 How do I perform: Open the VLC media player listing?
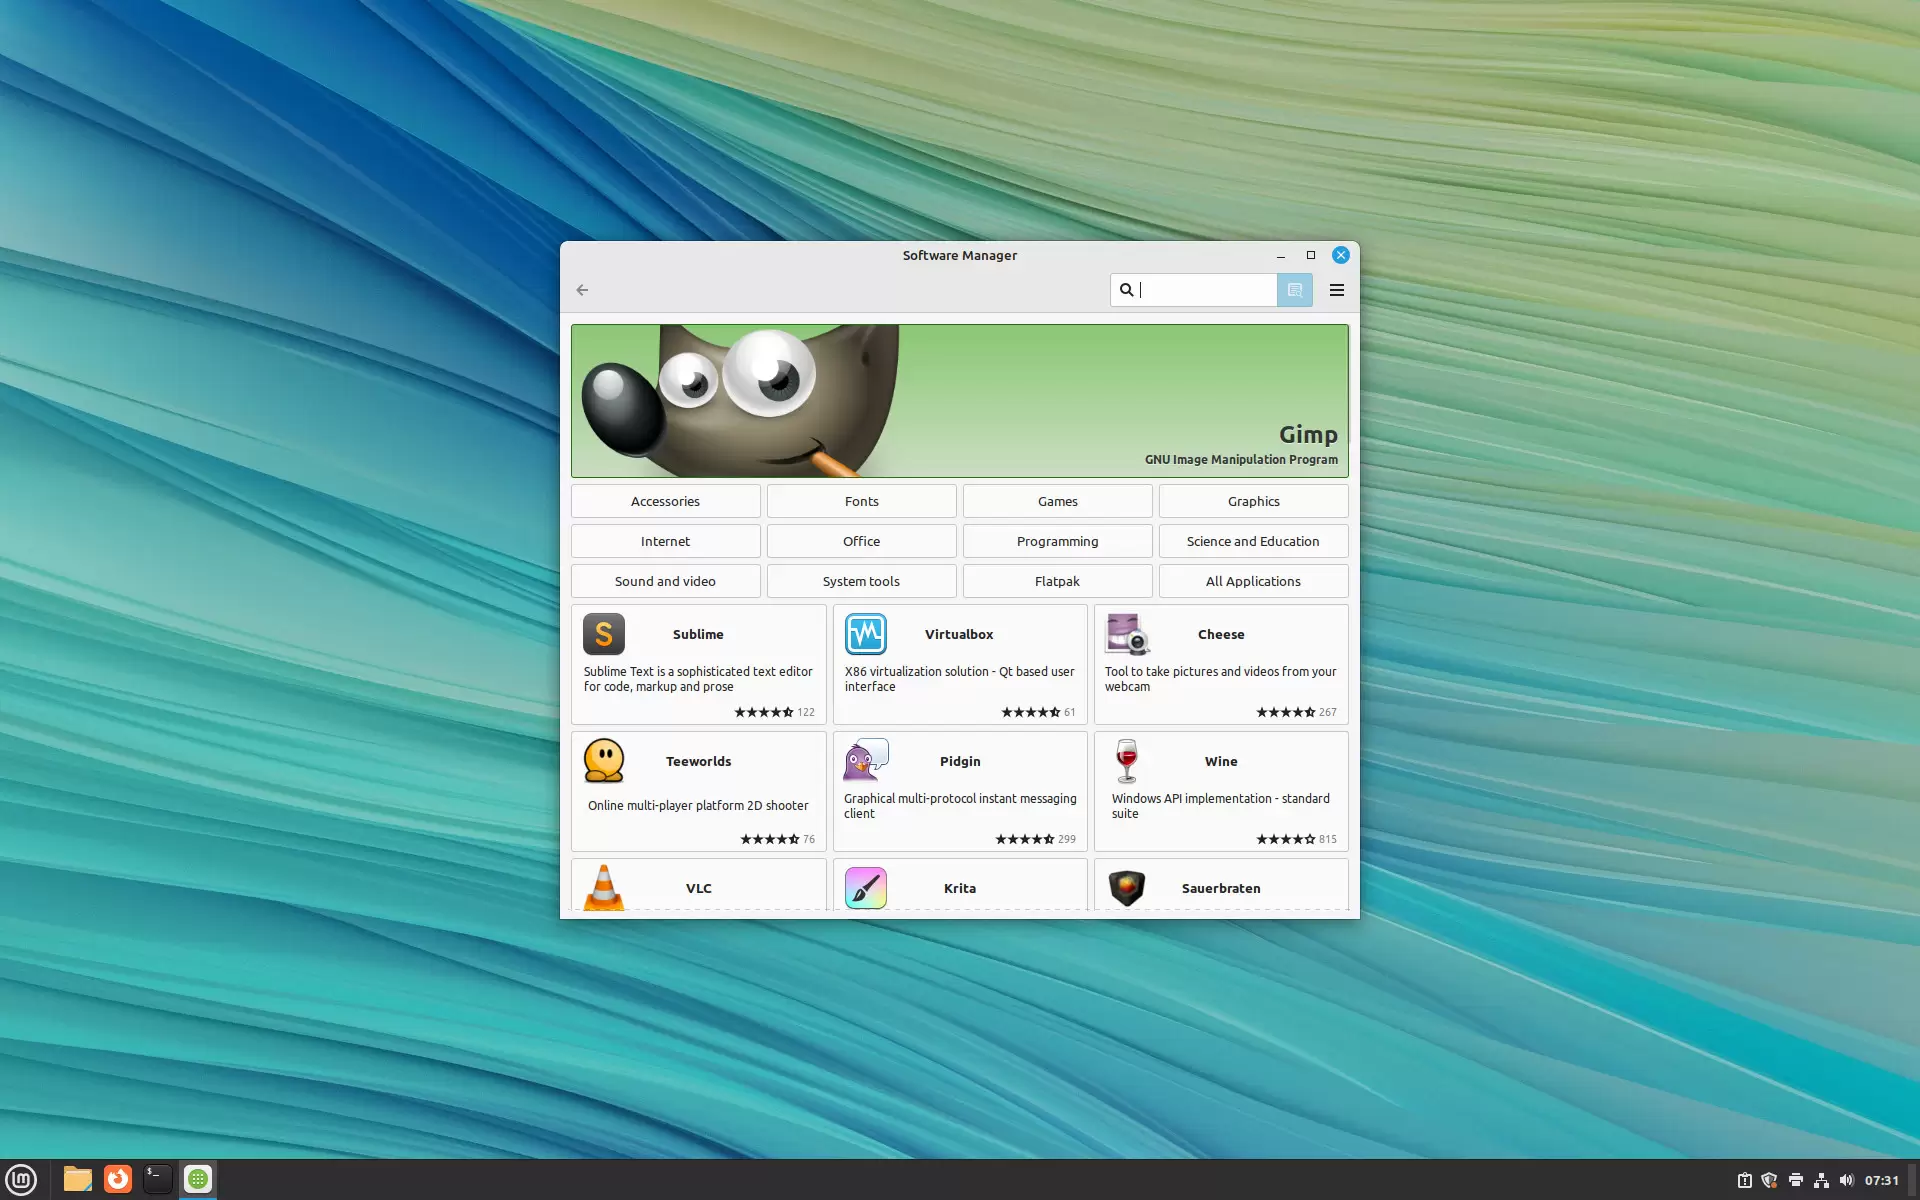pos(698,888)
